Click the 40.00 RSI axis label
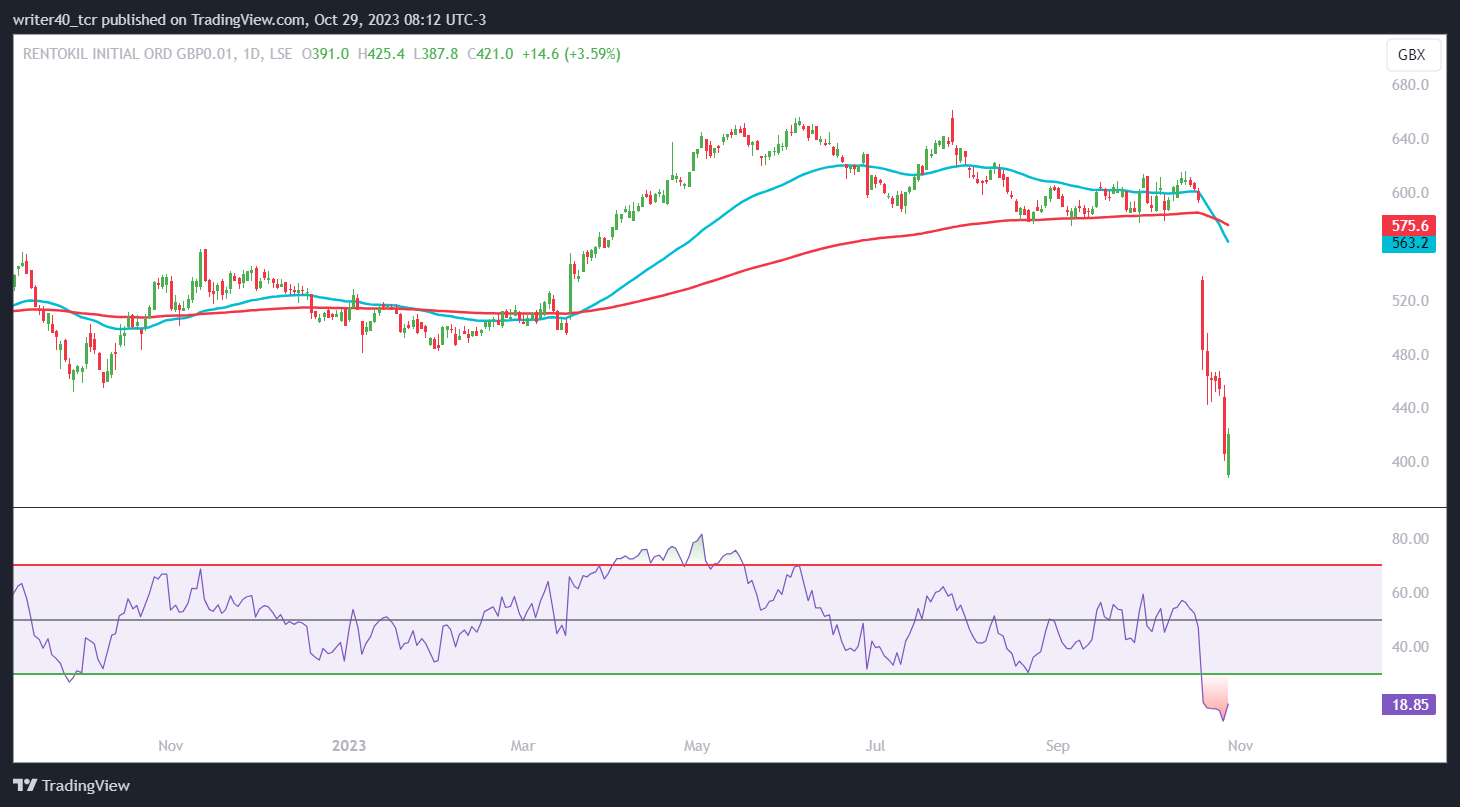Viewport: 1460px width, 807px height. 1410,647
